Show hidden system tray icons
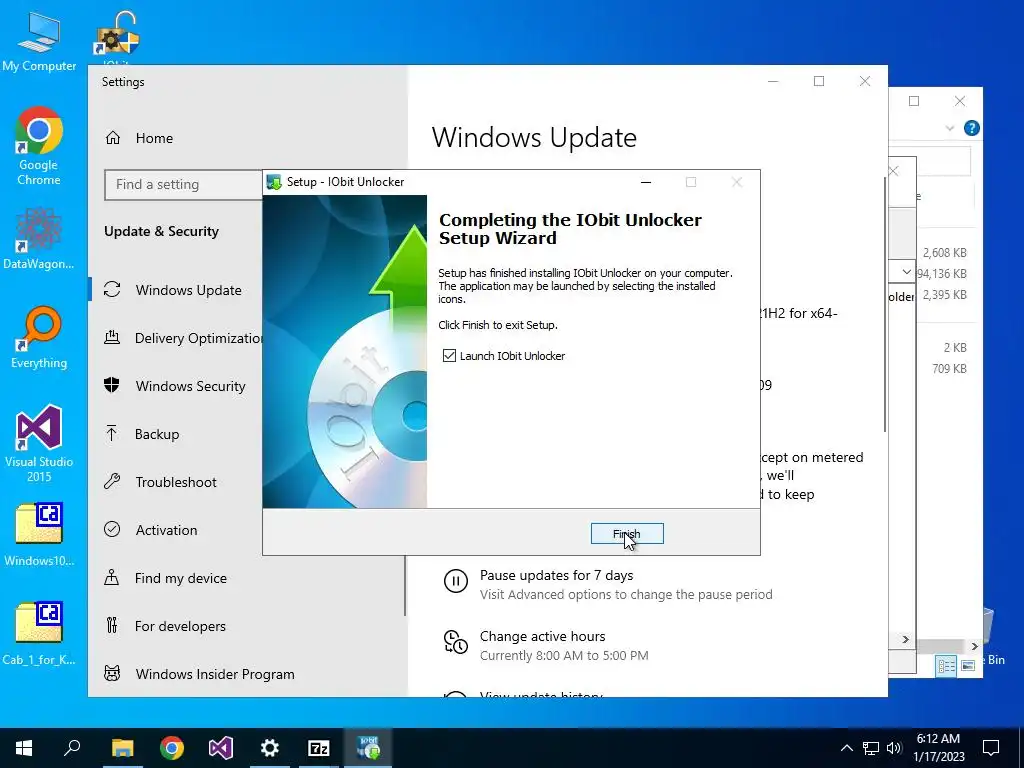Screen dimensions: 1024x768 click(846, 748)
